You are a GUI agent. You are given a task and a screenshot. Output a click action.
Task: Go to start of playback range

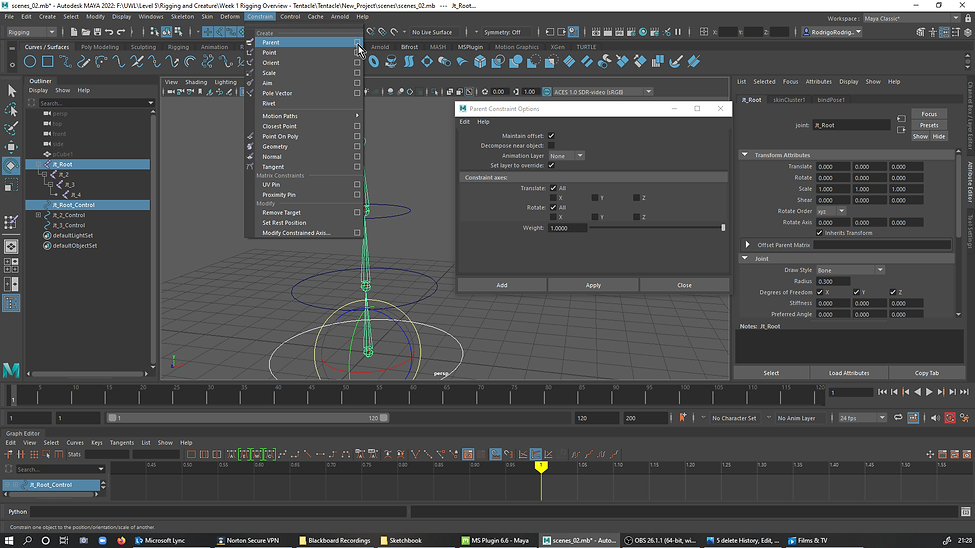(882, 392)
